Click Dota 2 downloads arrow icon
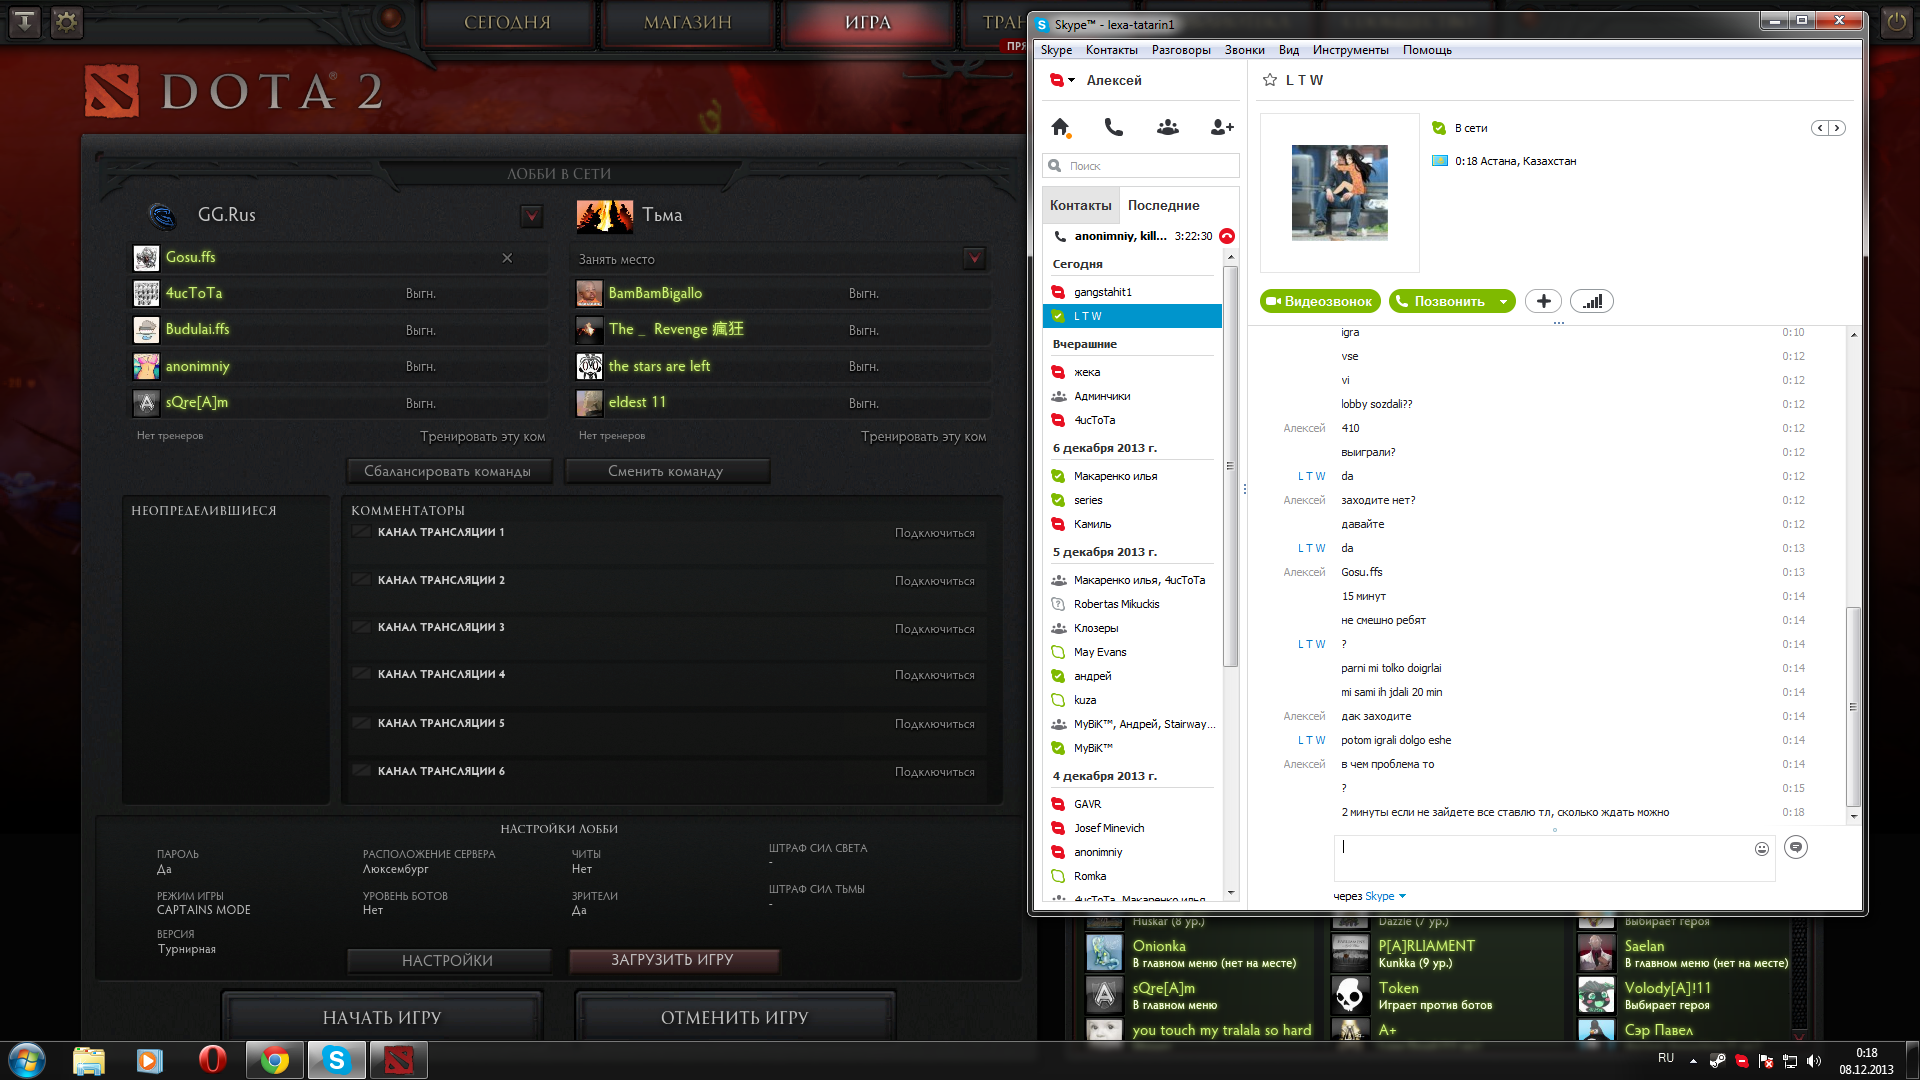The width and height of the screenshot is (1920, 1080). tap(25, 21)
